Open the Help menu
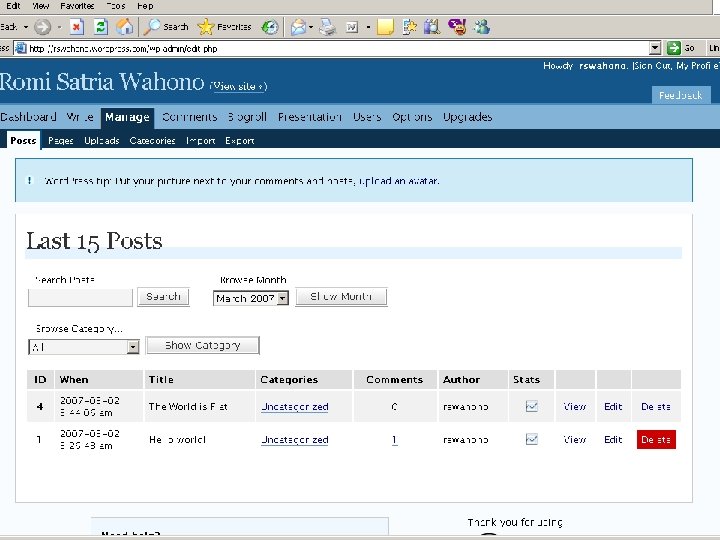This screenshot has height=540, width=720. (145, 6)
